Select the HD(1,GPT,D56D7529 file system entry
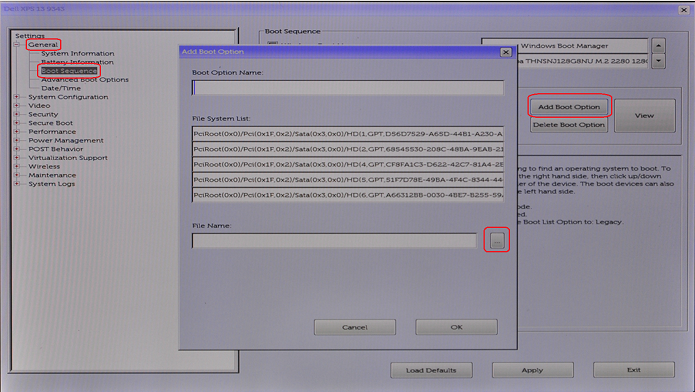The image size is (695, 392). (348, 134)
